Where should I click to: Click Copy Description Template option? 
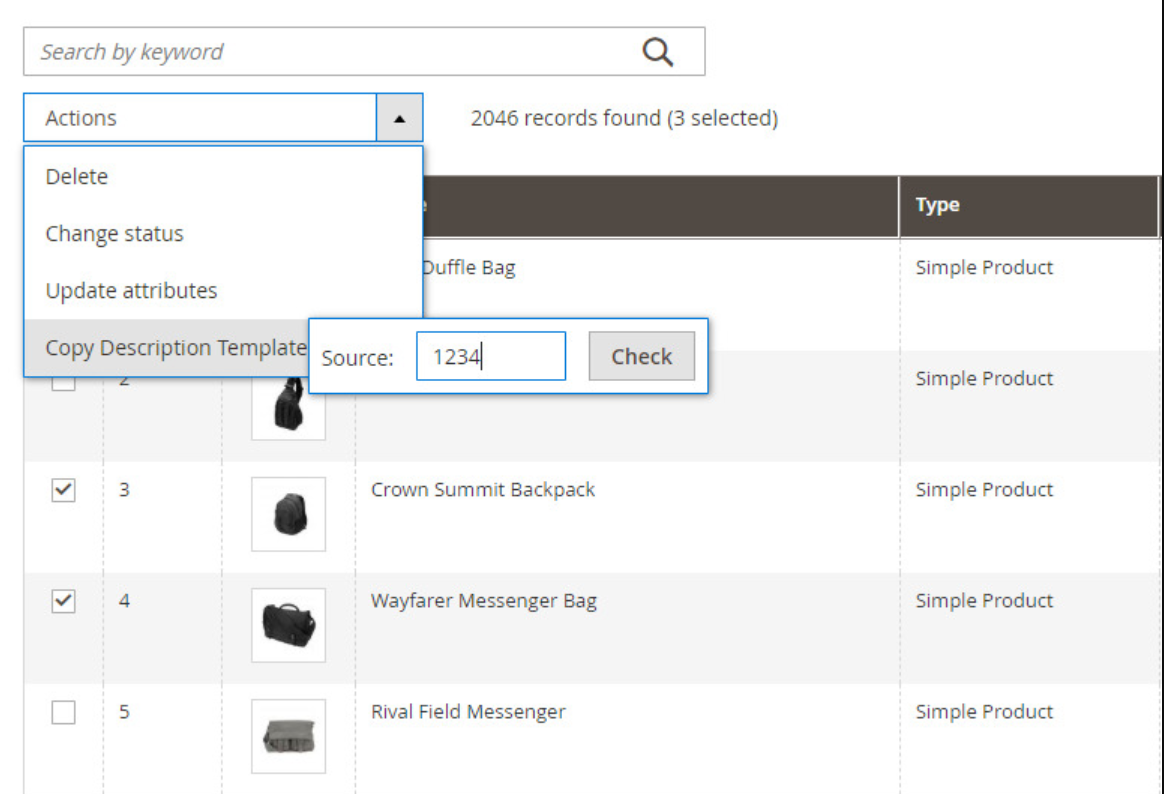click(x=175, y=348)
